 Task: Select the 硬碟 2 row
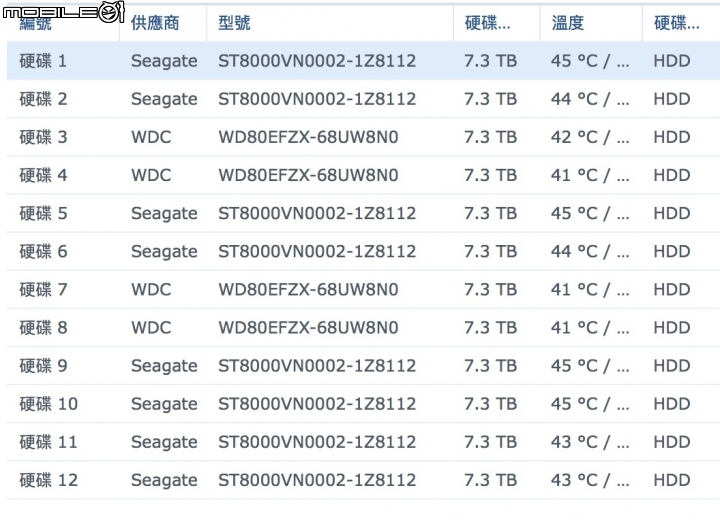click(x=363, y=99)
